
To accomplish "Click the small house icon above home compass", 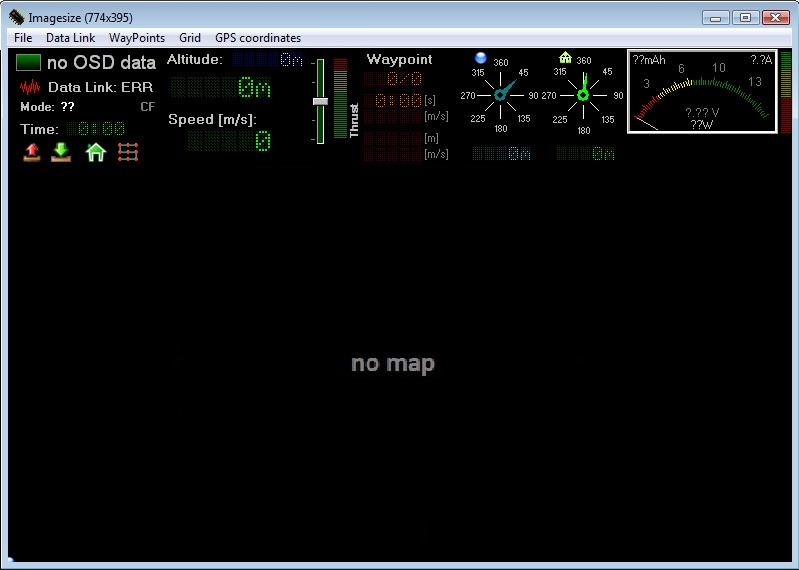I will pos(565,58).
